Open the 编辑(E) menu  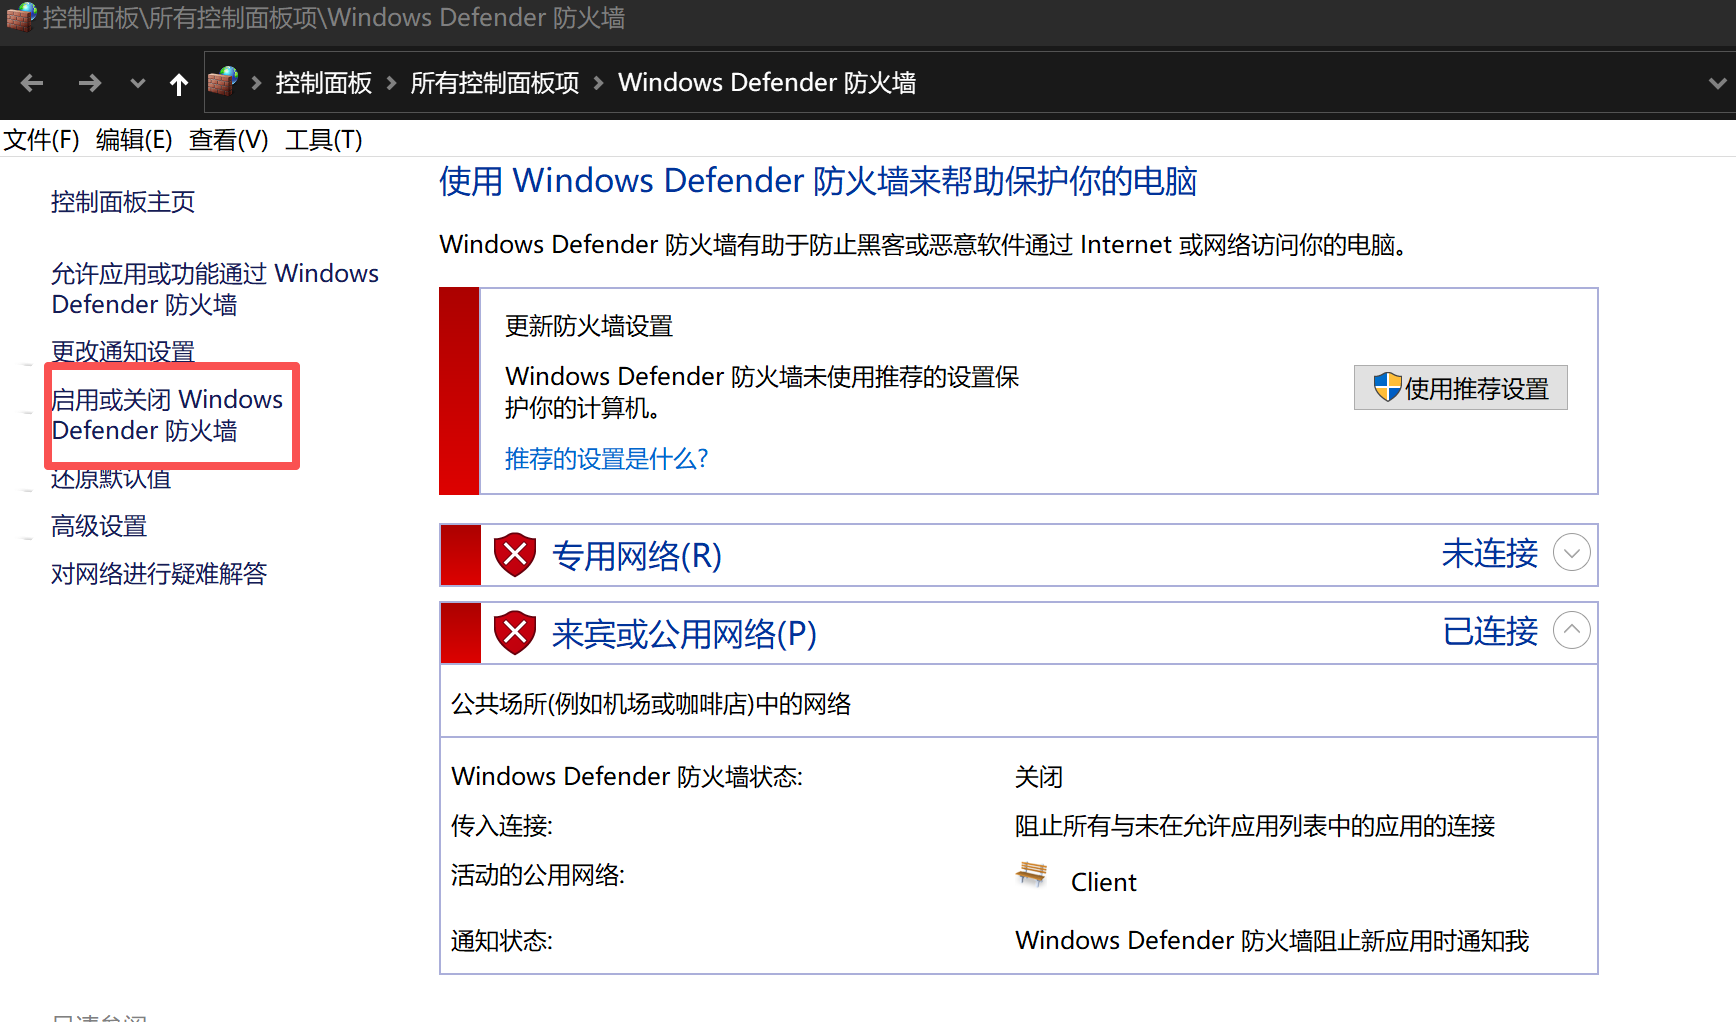[x=134, y=140]
